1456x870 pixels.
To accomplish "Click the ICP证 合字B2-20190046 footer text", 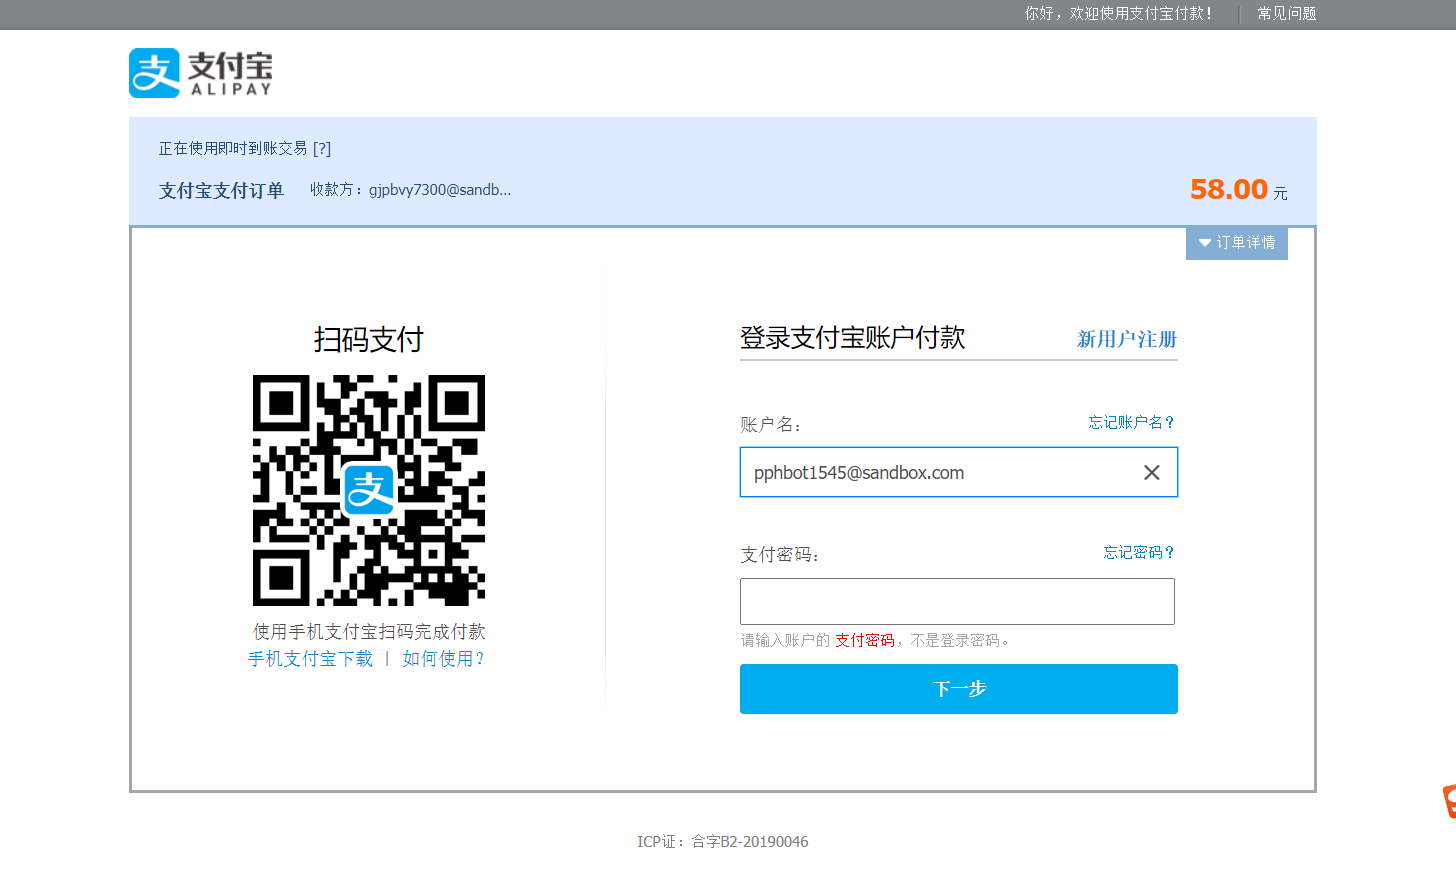I will 723,842.
